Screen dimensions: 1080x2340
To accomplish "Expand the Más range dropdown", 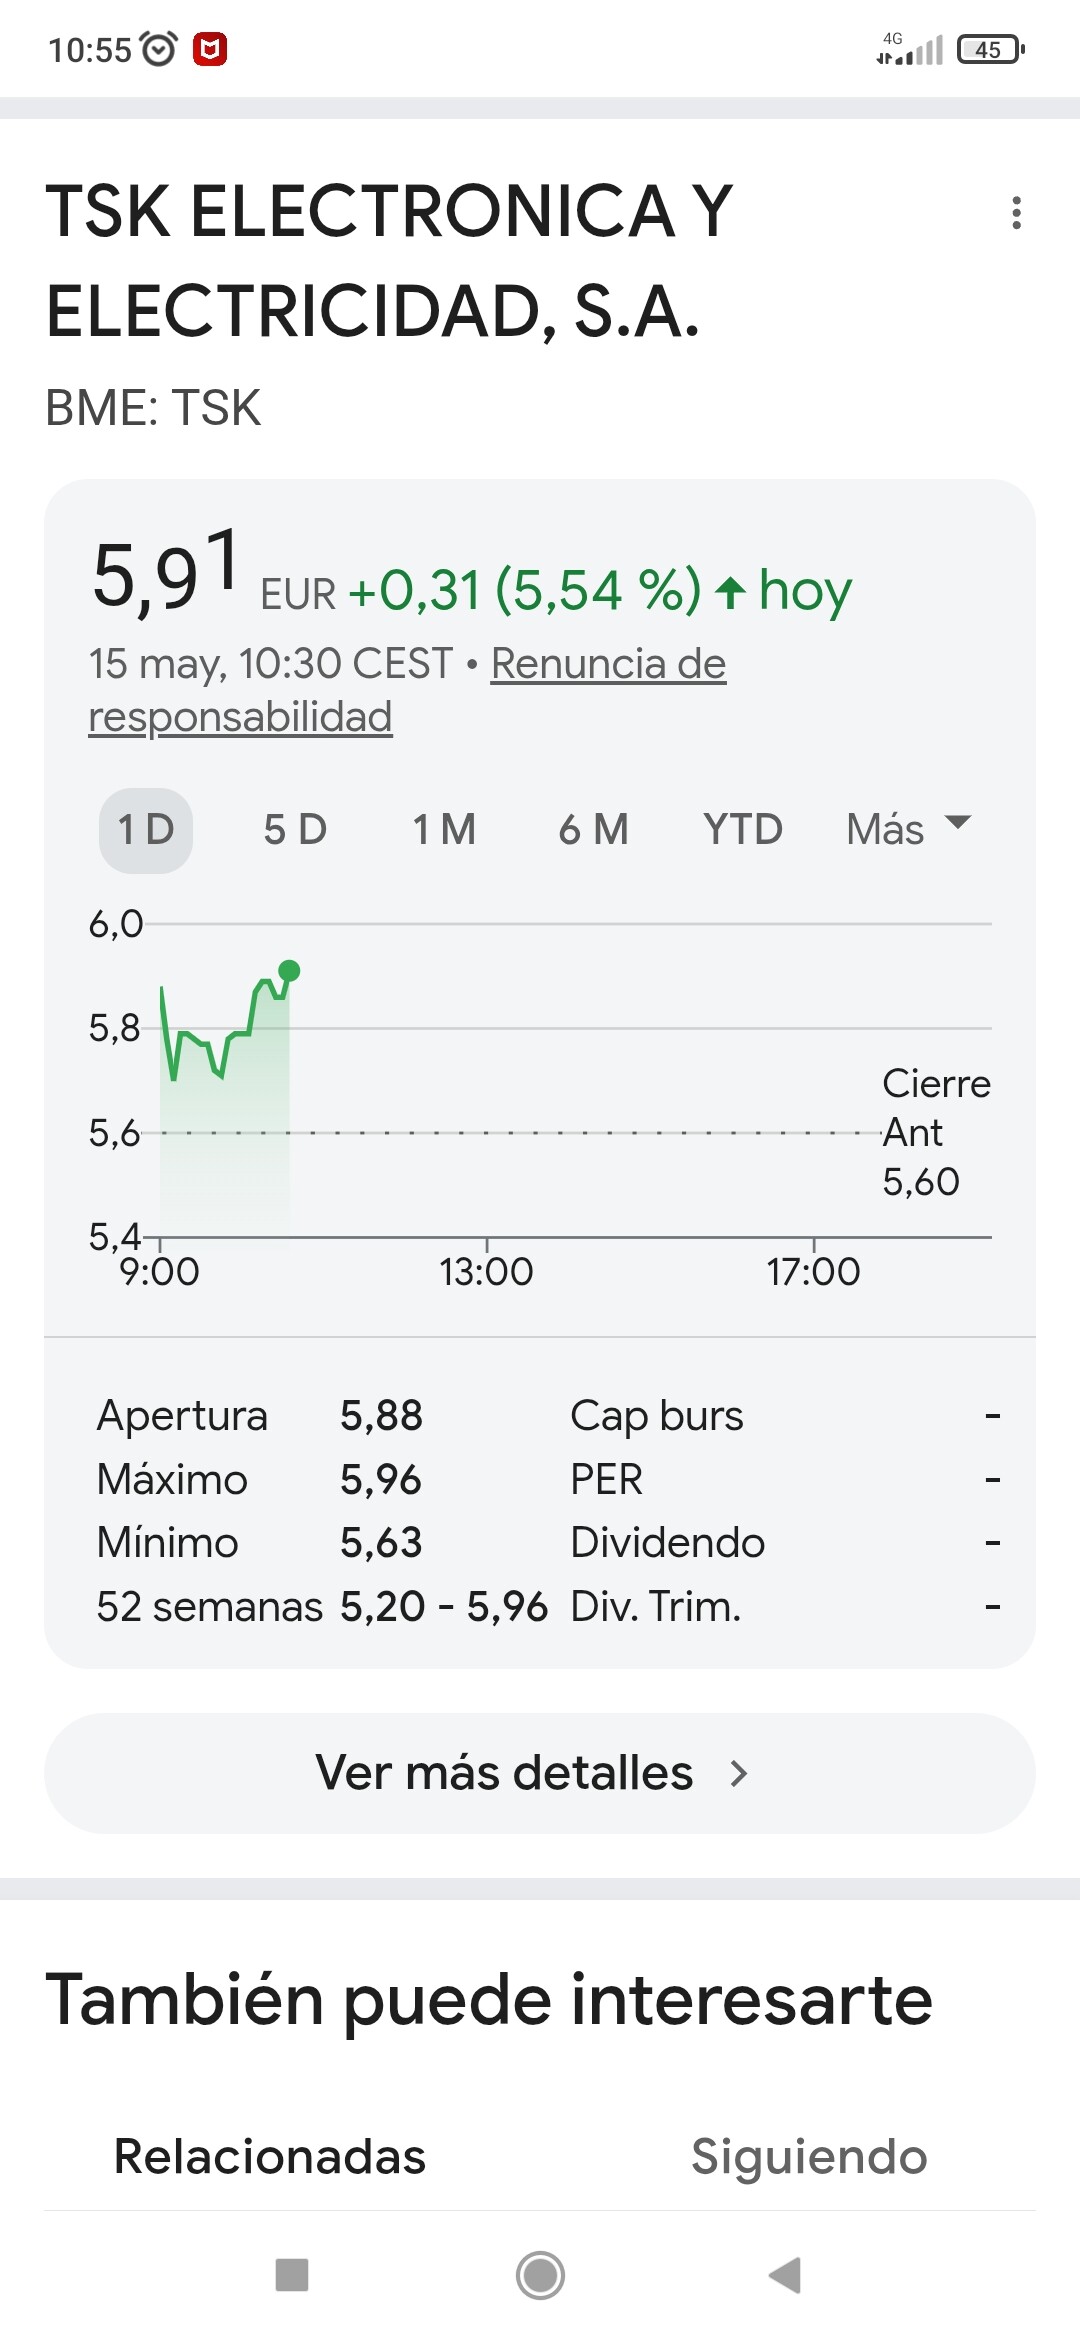I will click(x=908, y=829).
